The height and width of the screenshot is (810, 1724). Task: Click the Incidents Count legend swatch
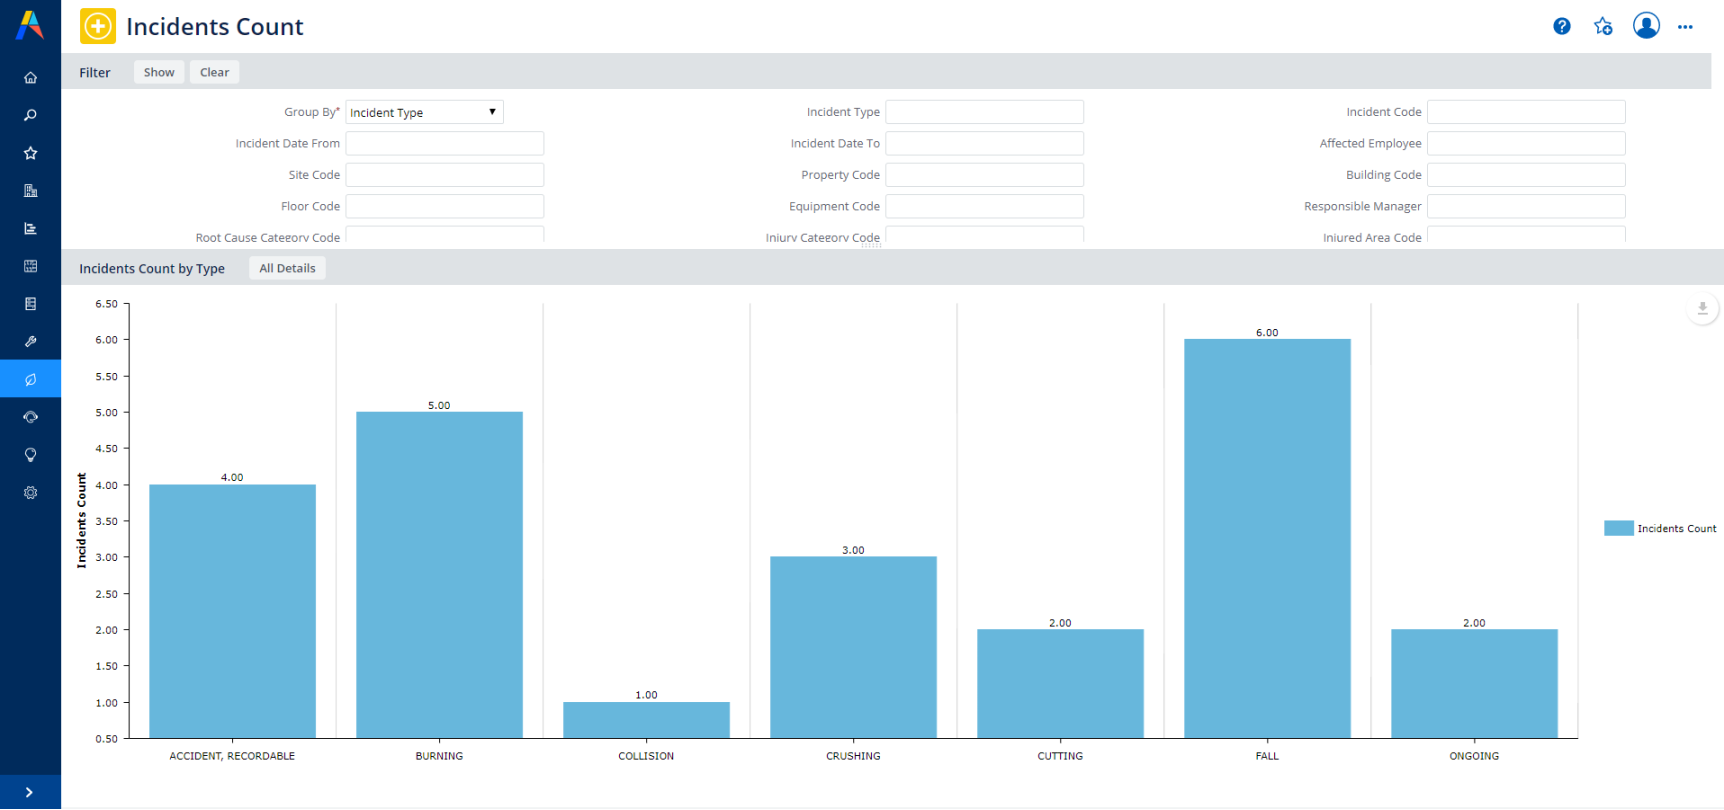(x=1618, y=528)
